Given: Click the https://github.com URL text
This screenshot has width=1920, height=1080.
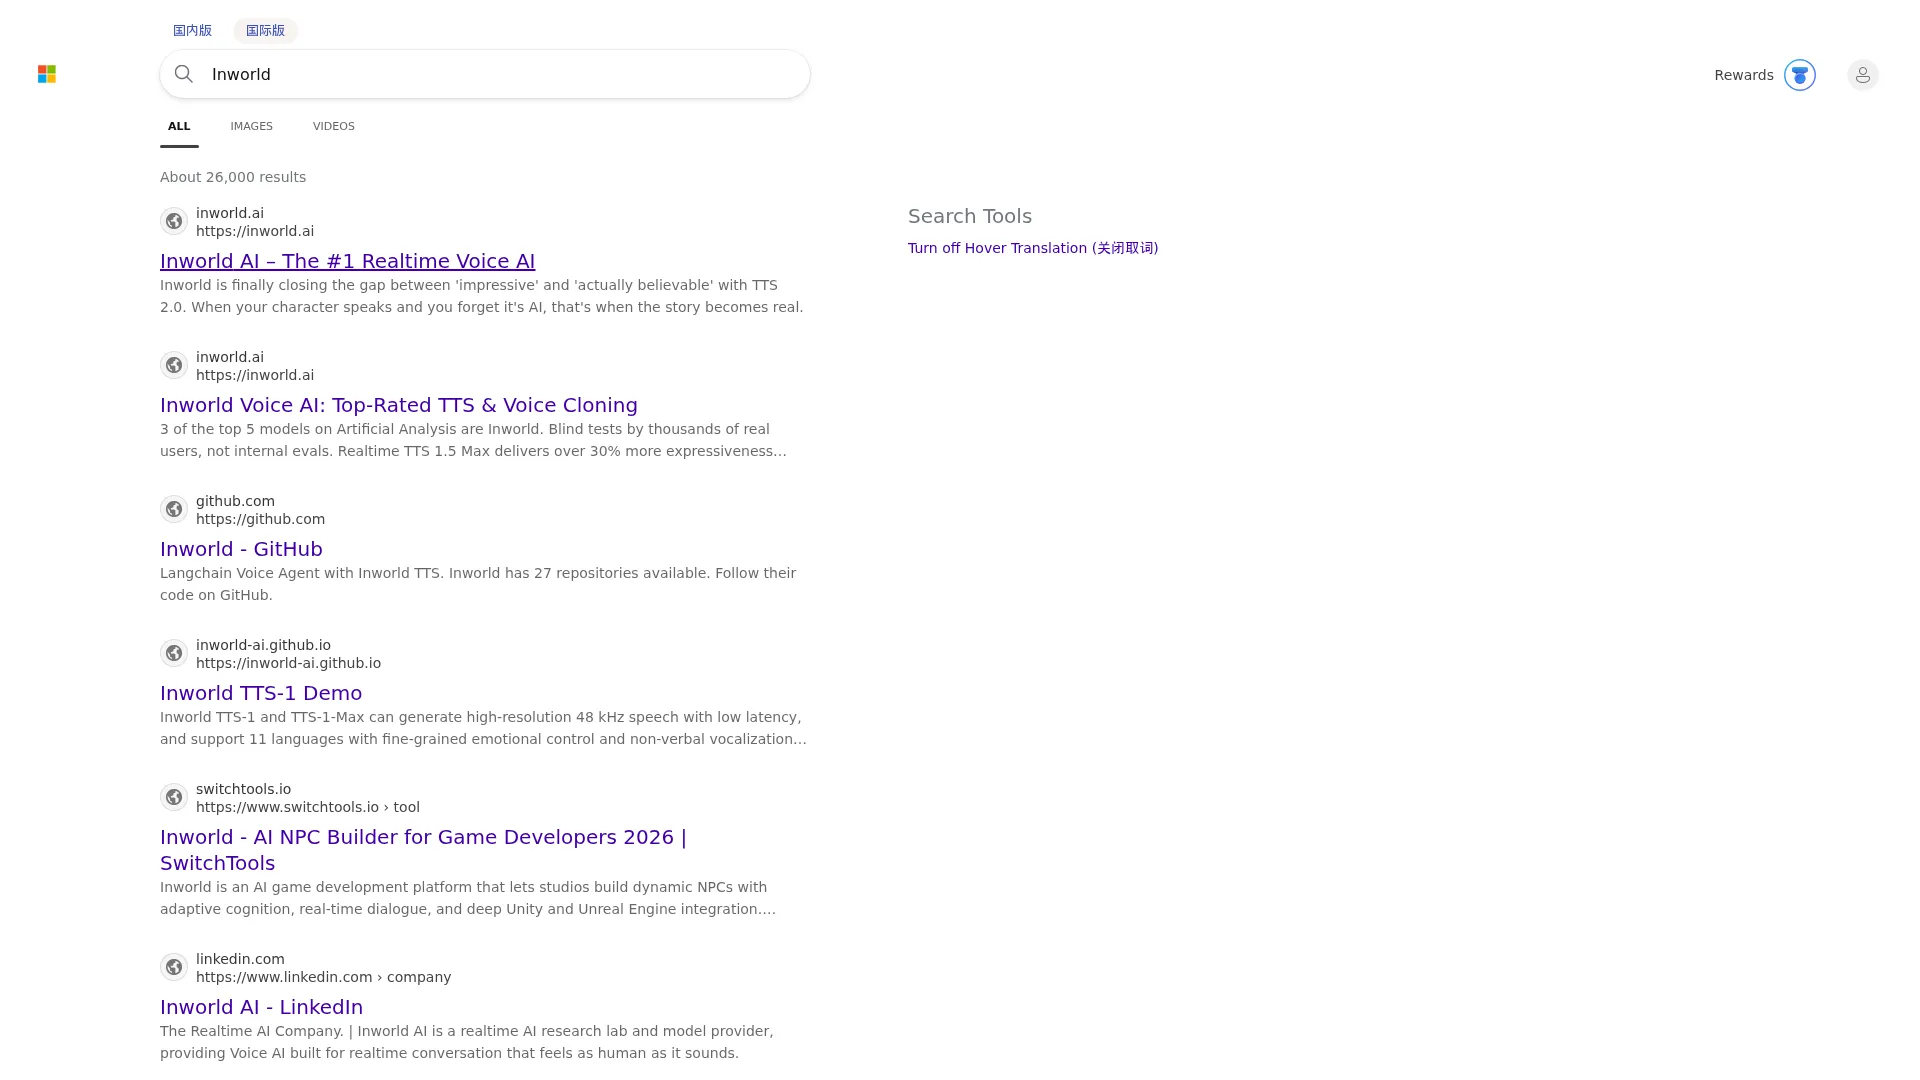Looking at the screenshot, I should pyautogui.click(x=260, y=519).
